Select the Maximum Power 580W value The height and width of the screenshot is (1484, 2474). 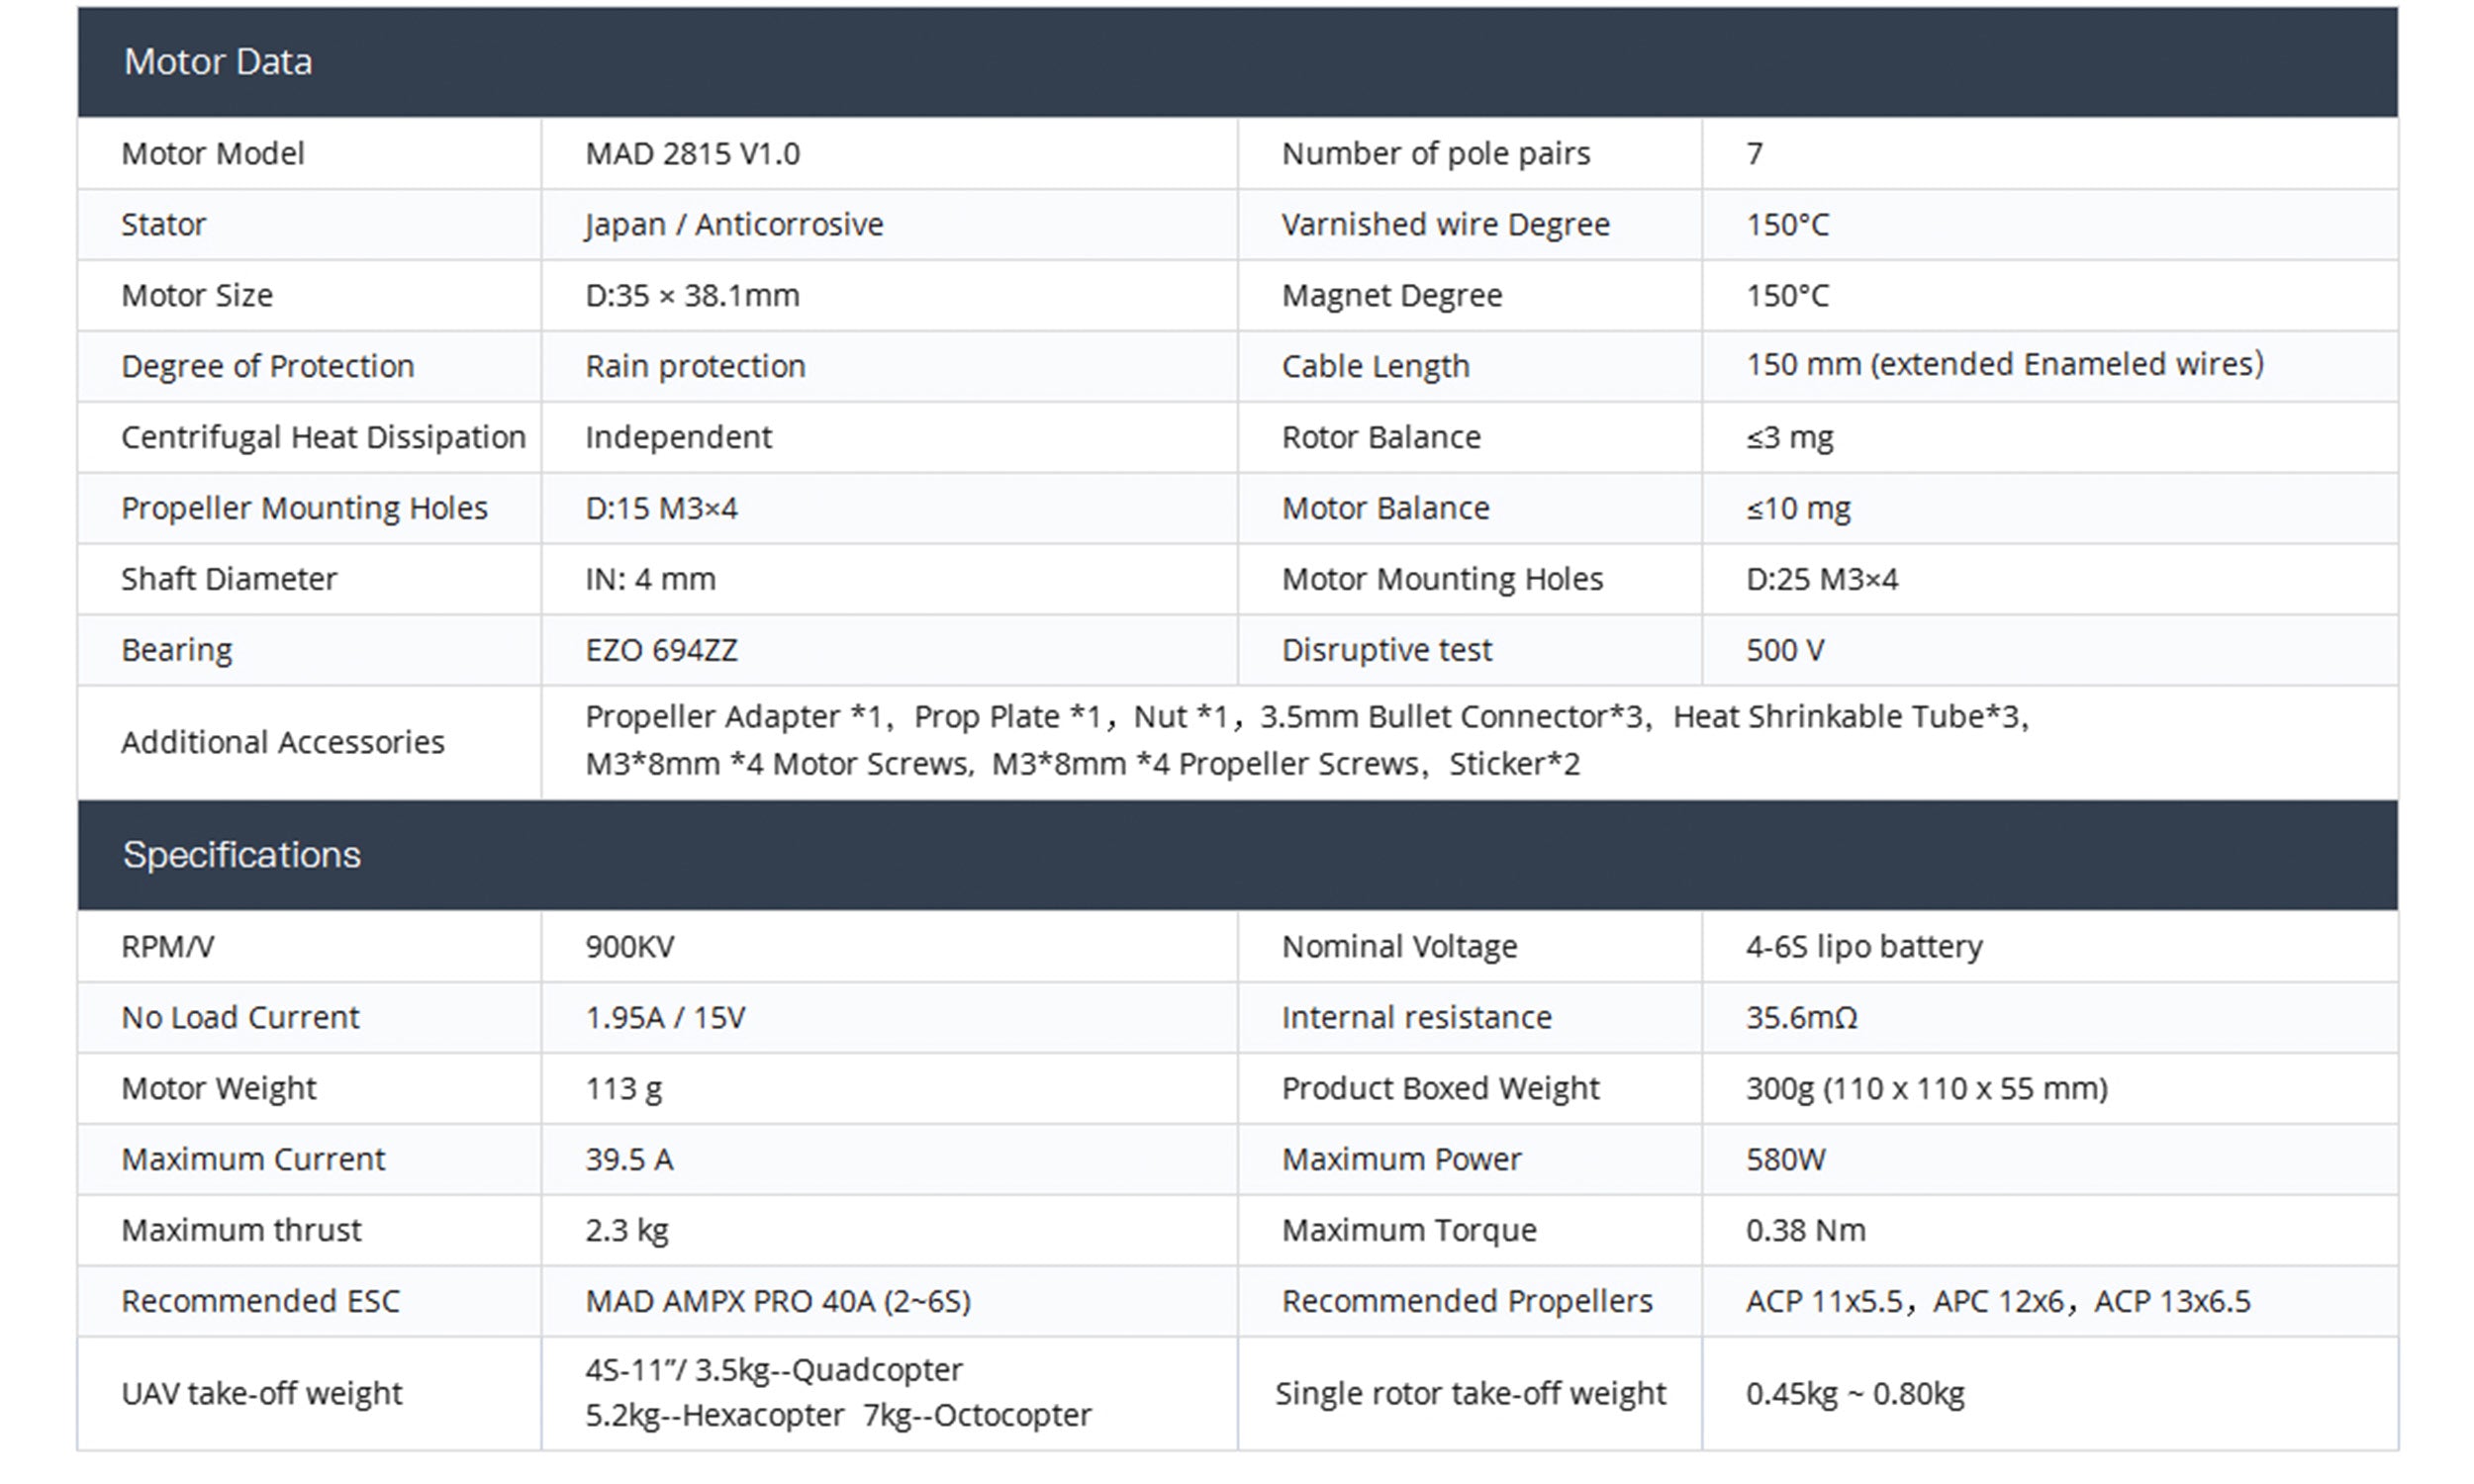[x=1785, y=1160]
